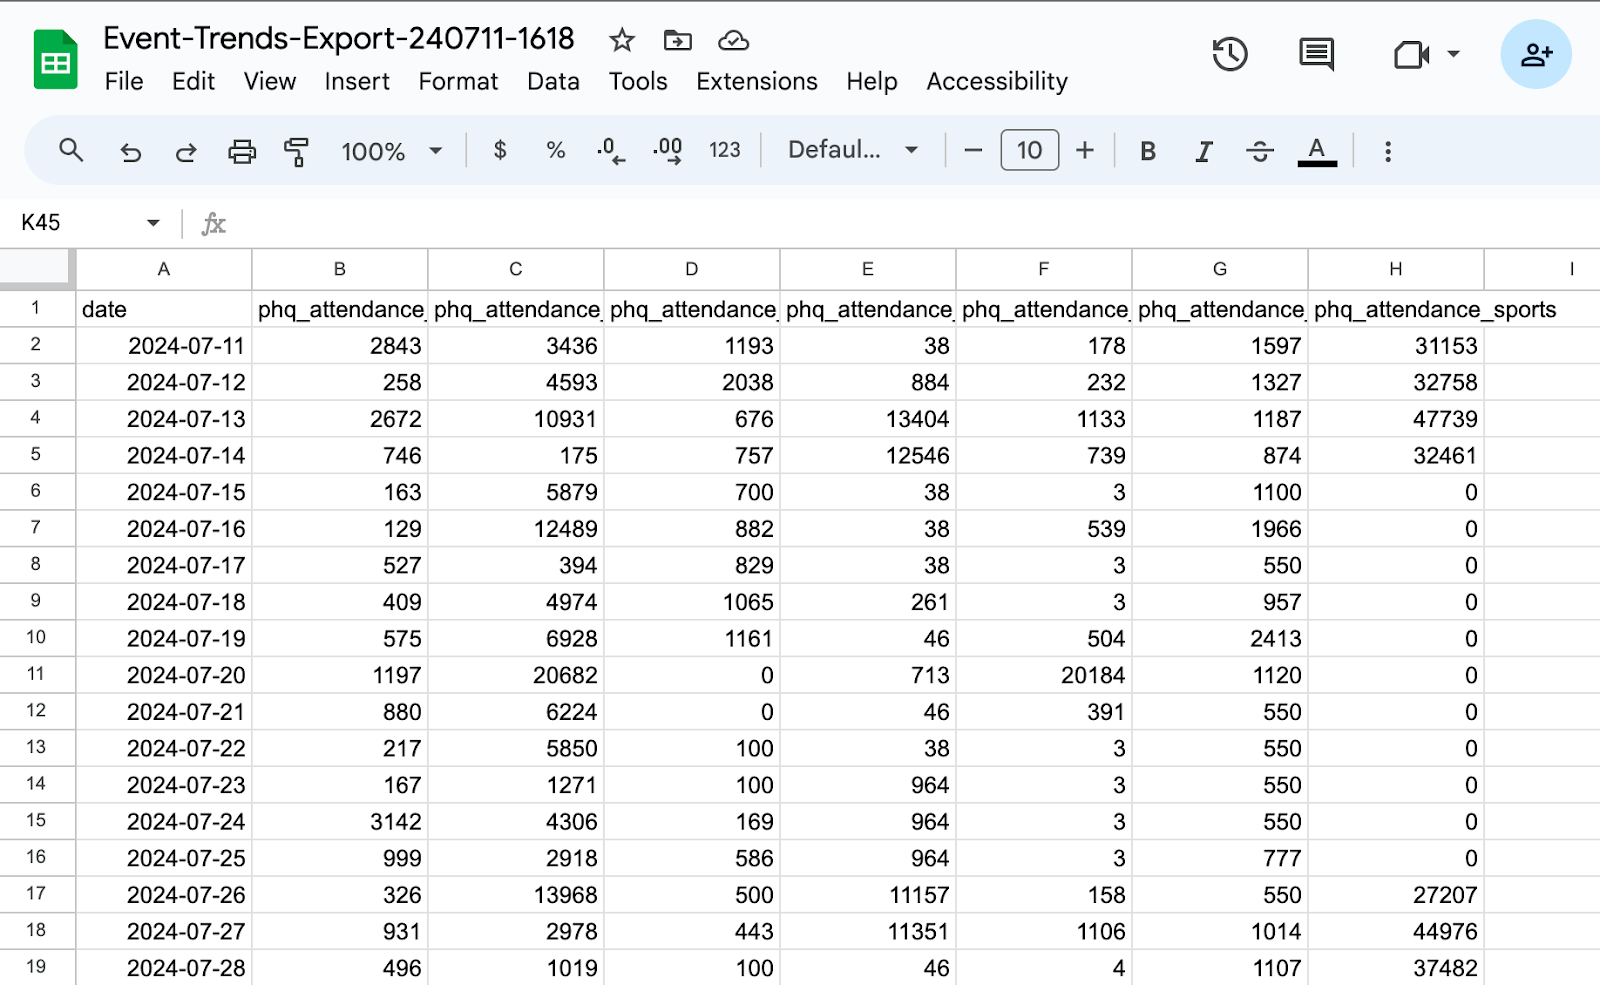
Task: Select row 1 header
Action: click(x=37, y=308)
